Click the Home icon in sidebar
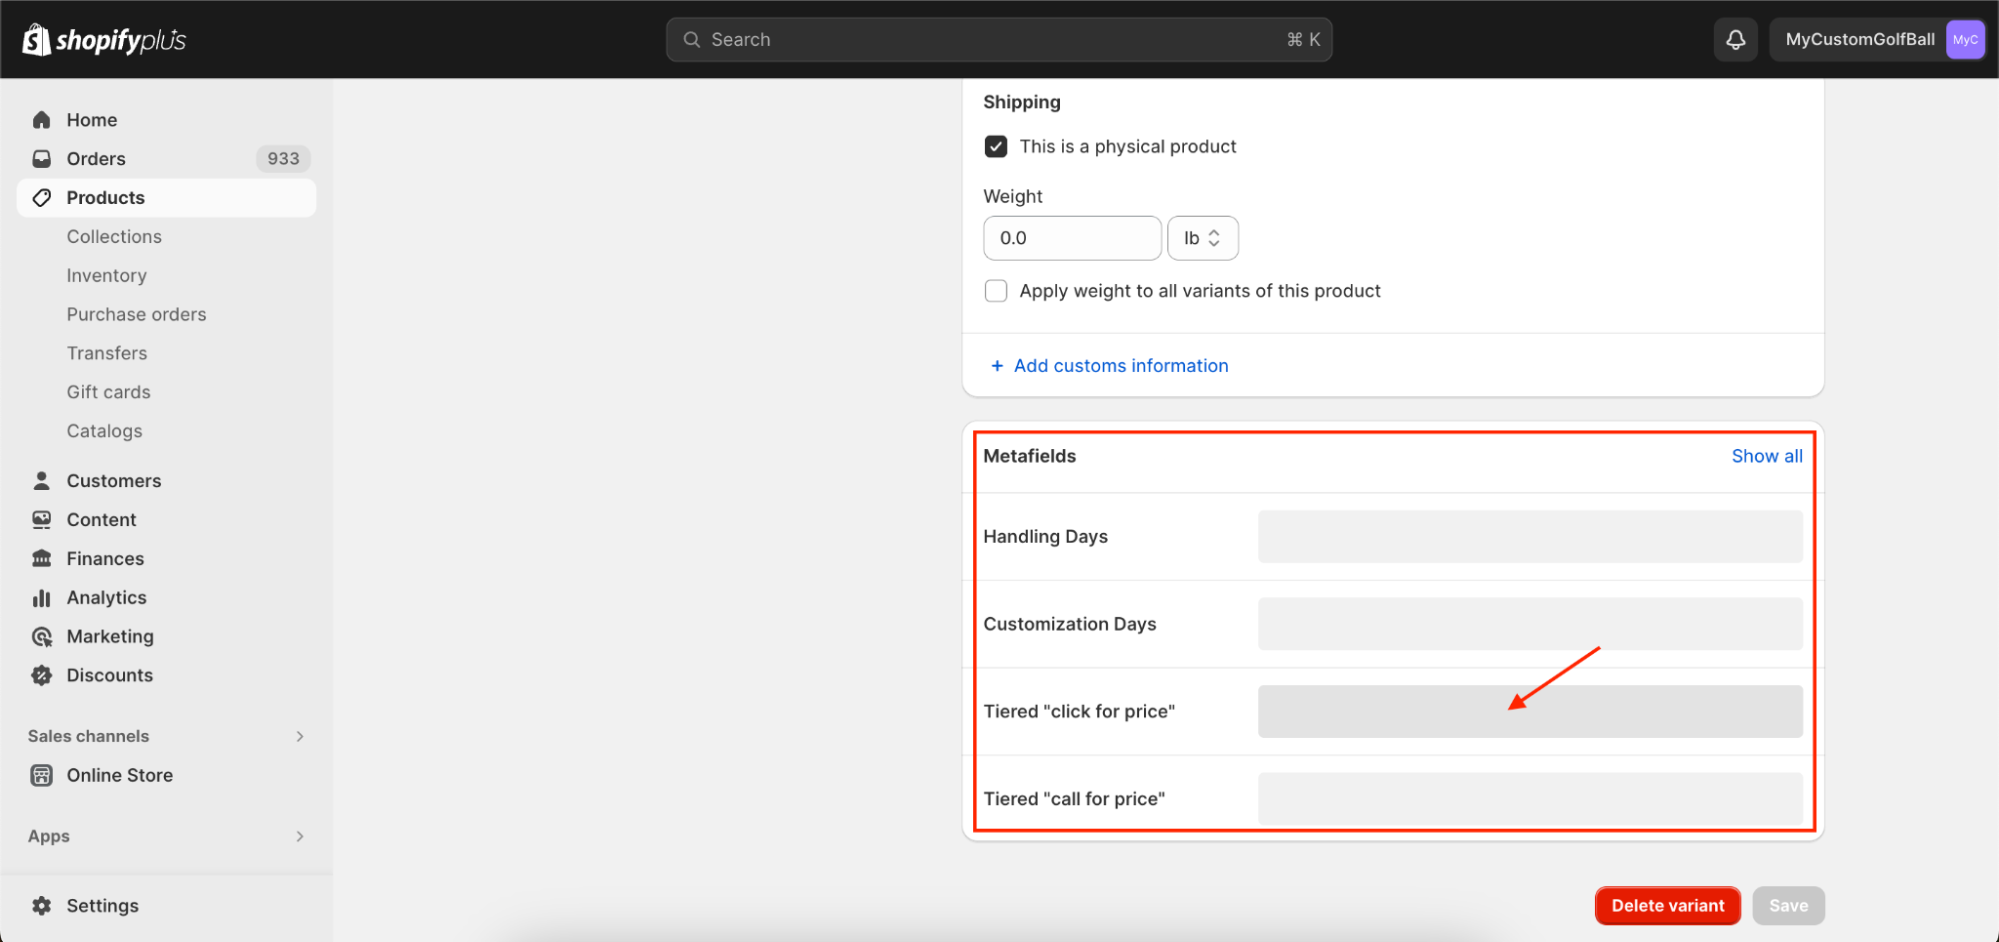This screenshot has height=942, width=1999. (42, 120)
